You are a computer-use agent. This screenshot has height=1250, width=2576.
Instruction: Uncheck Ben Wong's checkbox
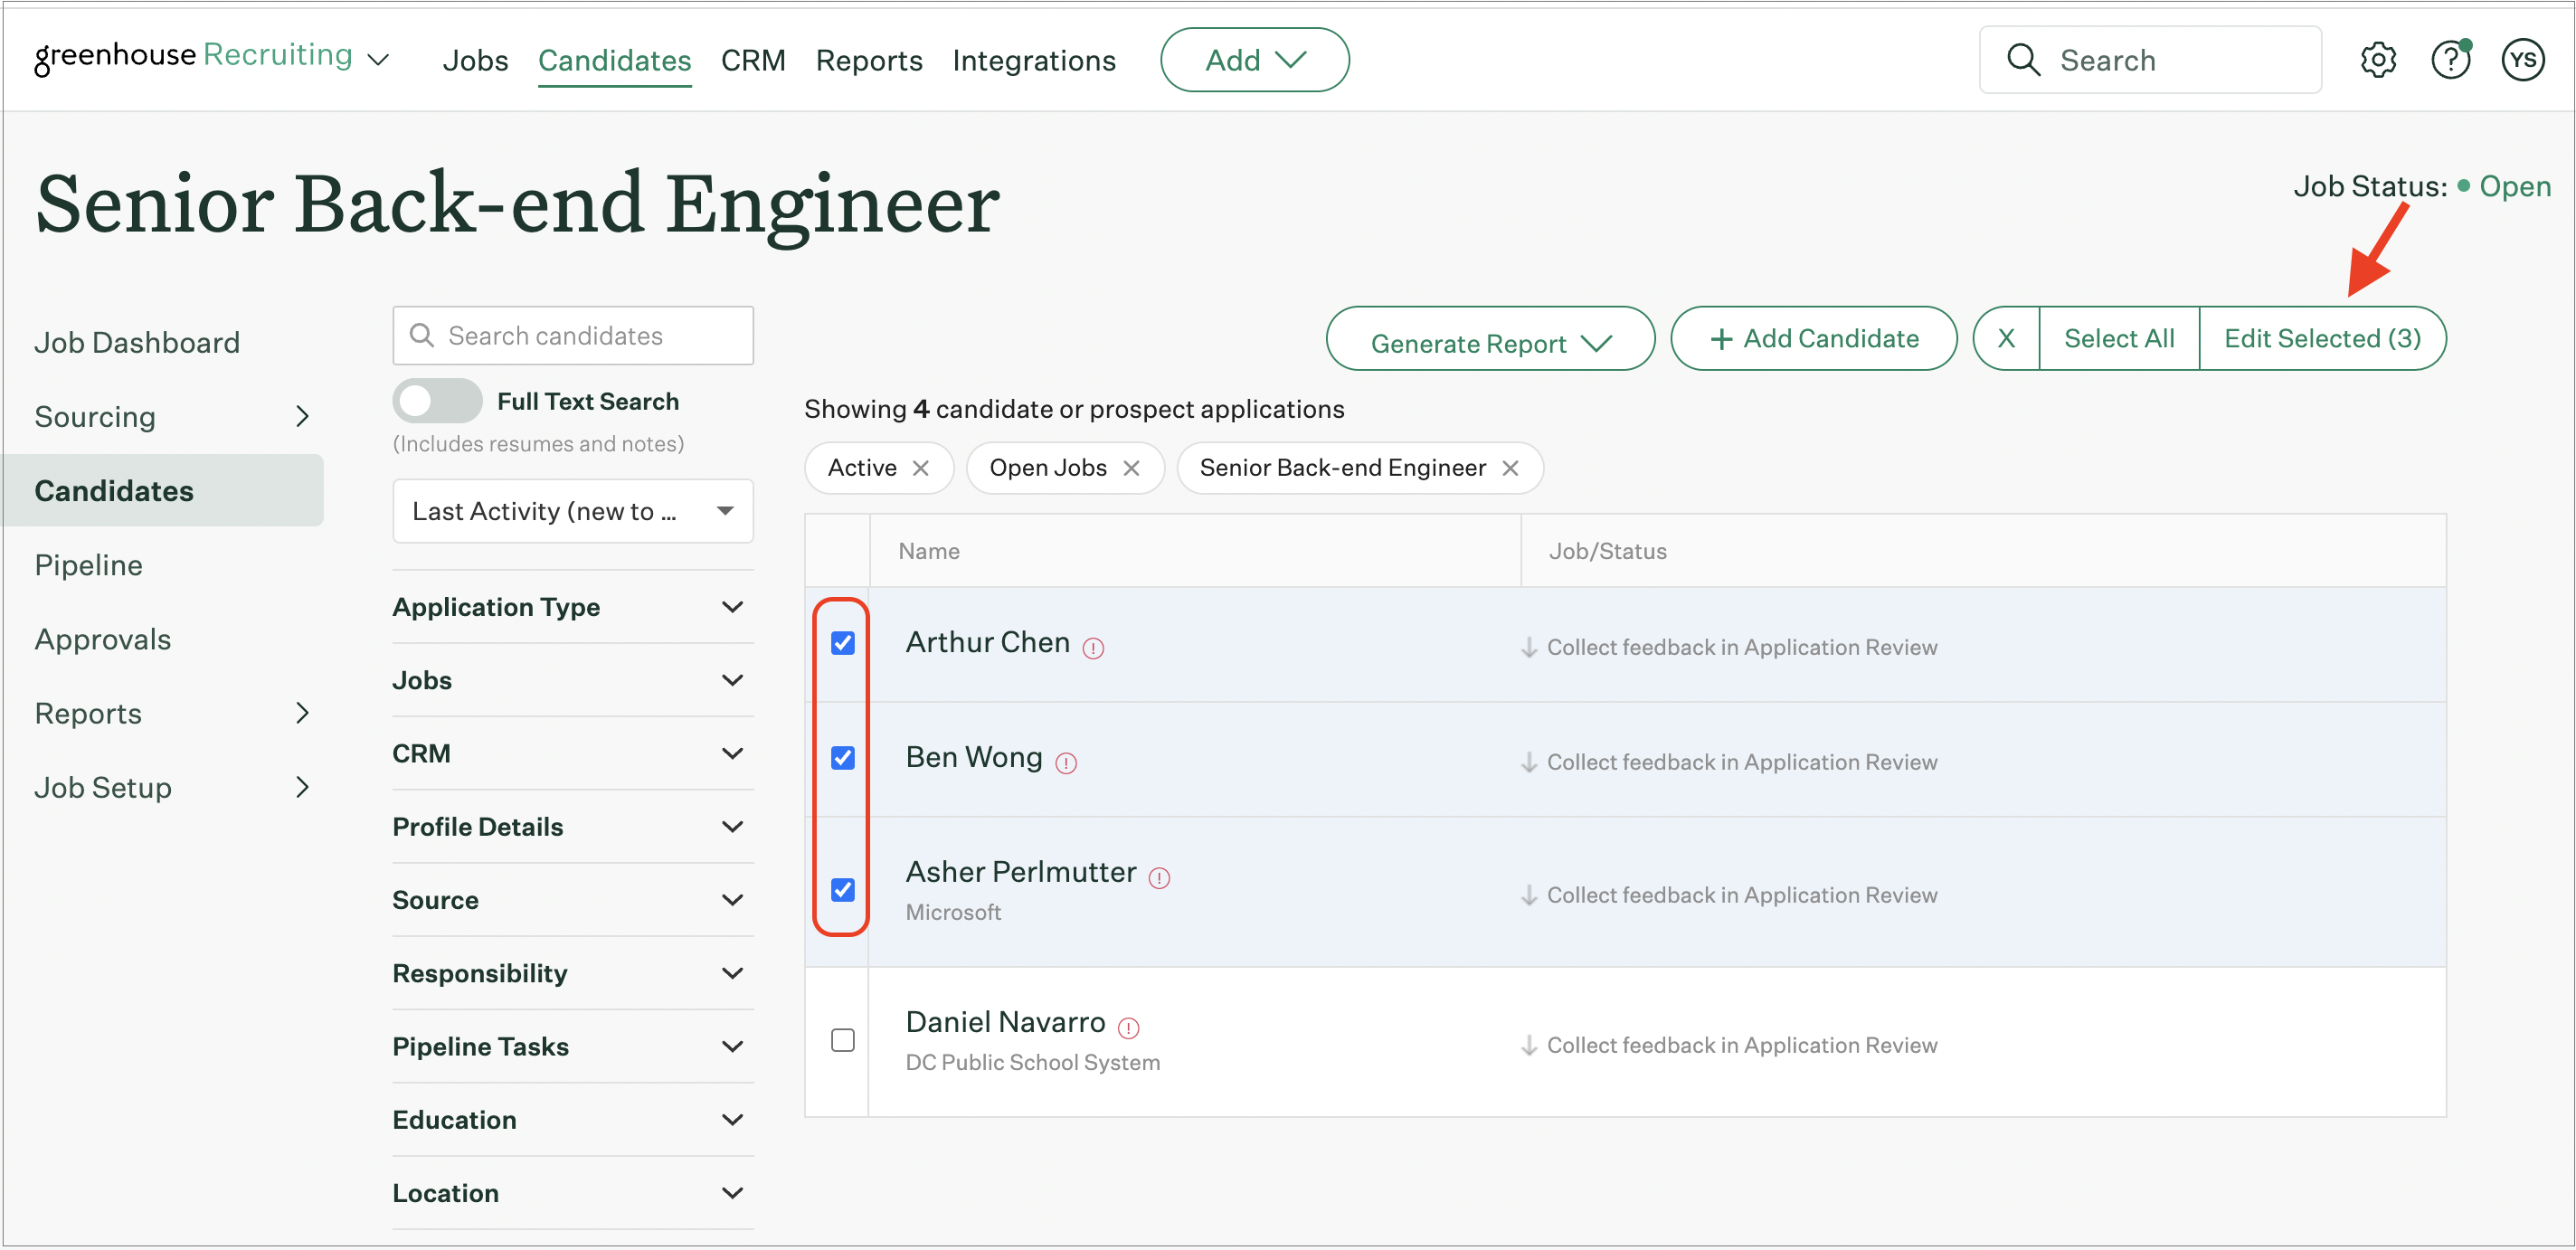tap(843, 758)
